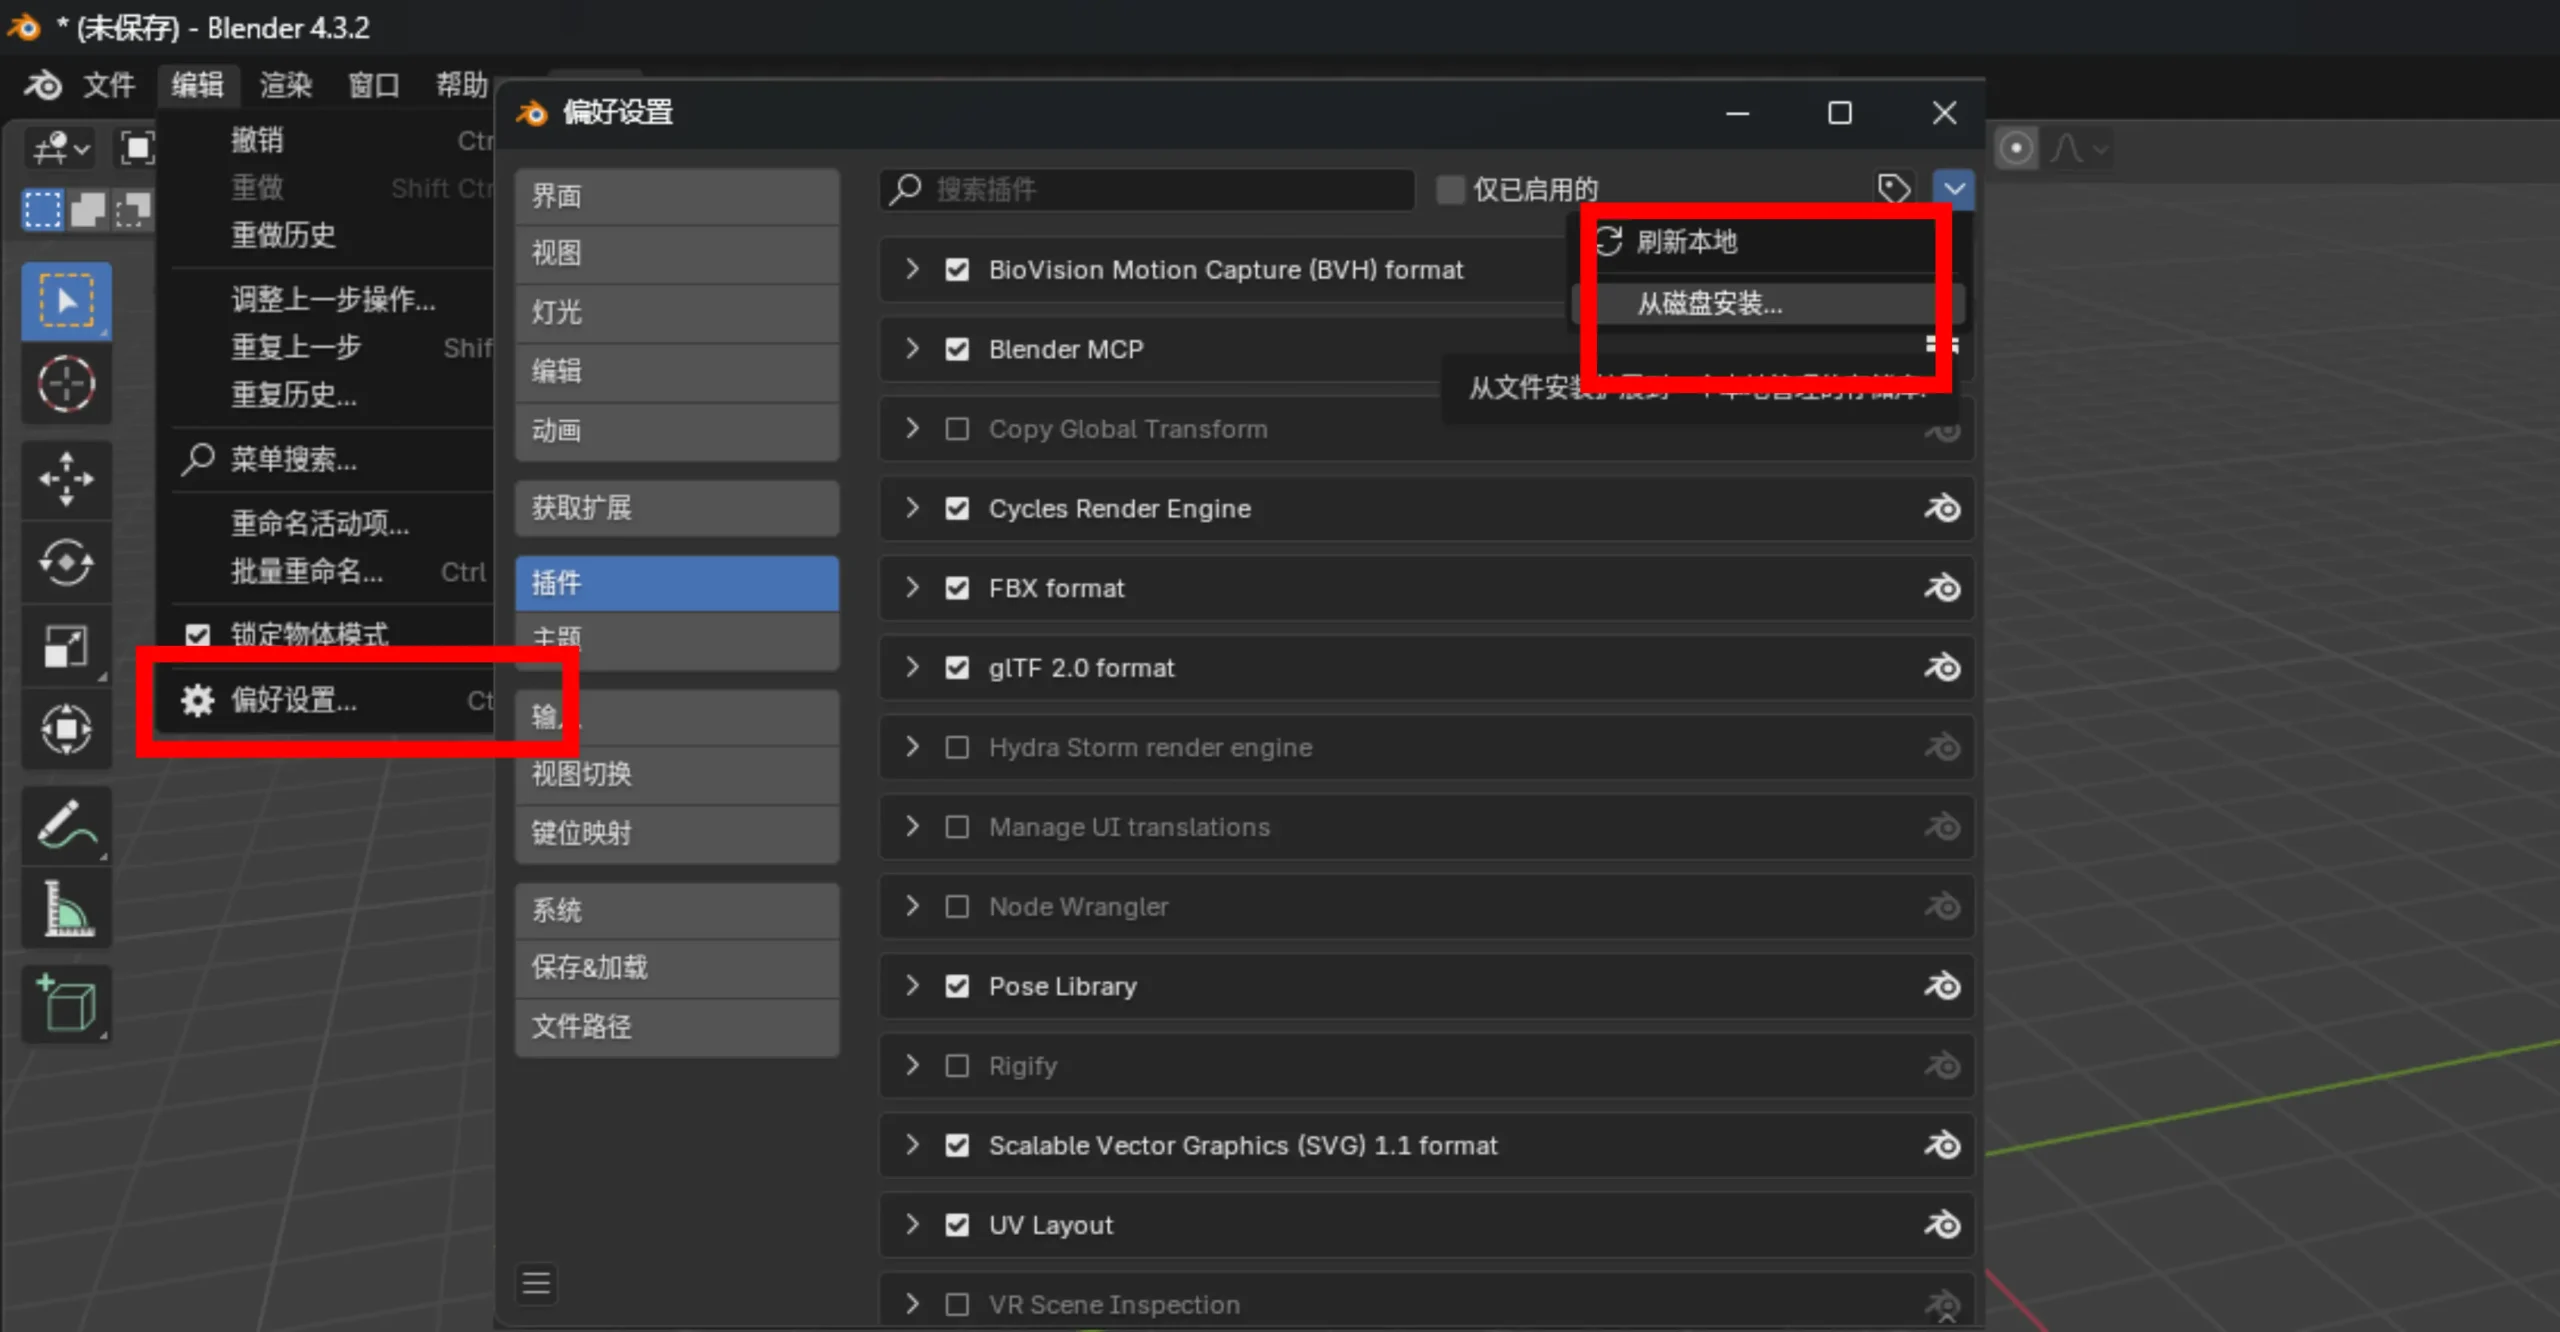Open proportional falloff curve icon
The height and width of the screenshot is (1332, 2560).
coord(2079,149)
